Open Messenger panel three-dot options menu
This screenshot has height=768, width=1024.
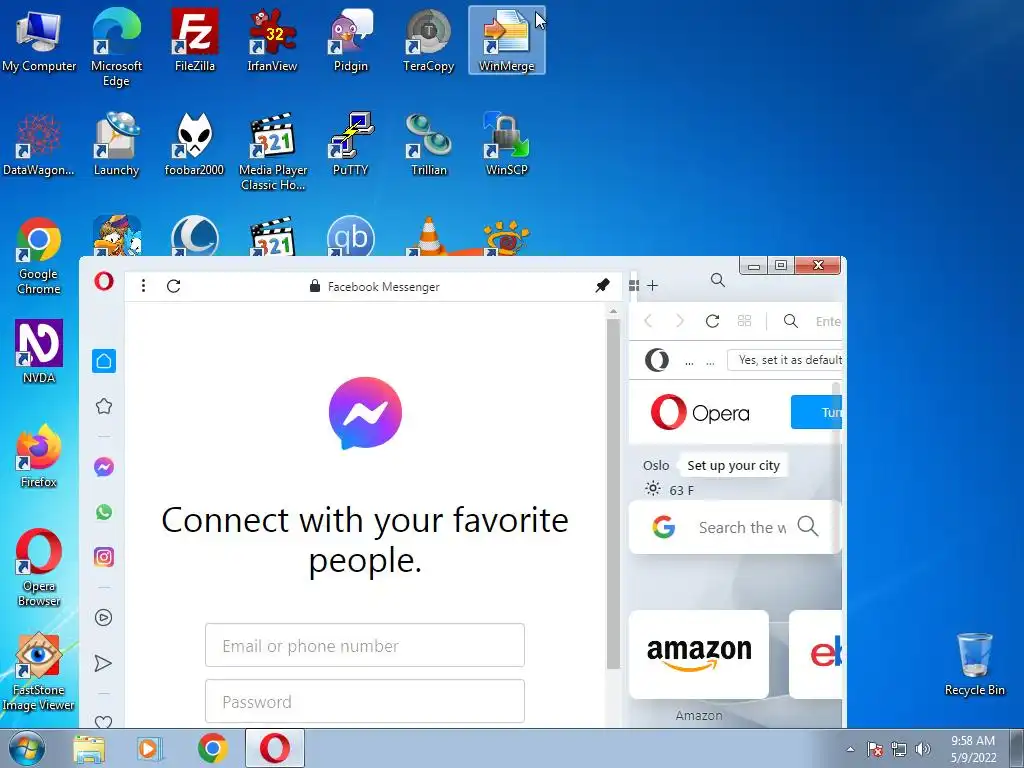click(143, 286)
